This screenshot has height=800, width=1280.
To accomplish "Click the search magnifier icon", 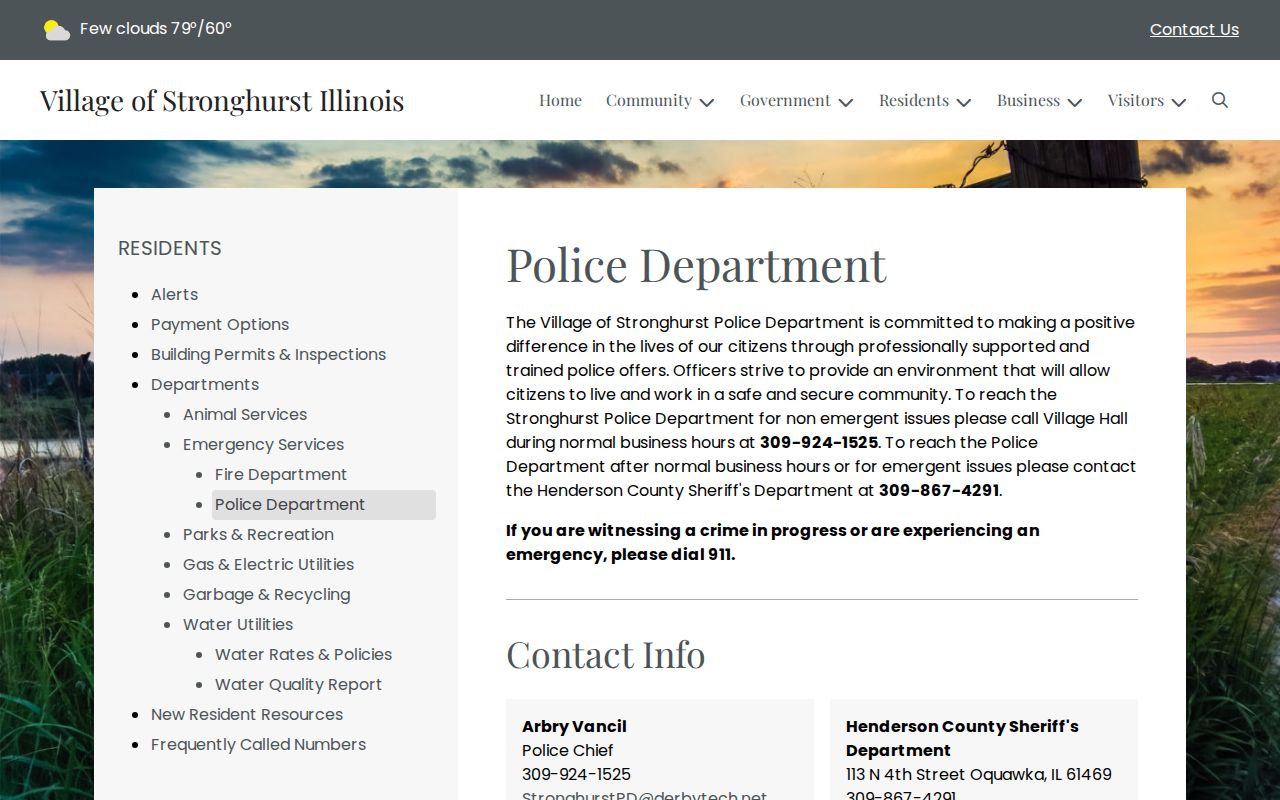I will (1220, 100).
